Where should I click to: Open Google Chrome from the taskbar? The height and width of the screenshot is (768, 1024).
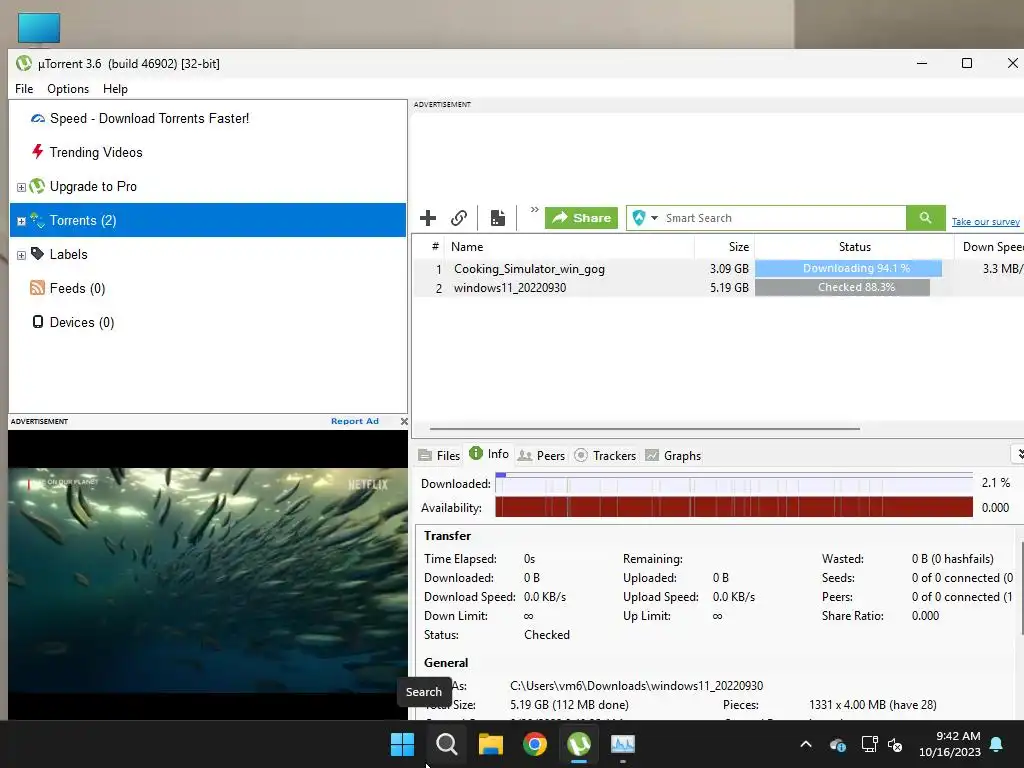point(535,744)
